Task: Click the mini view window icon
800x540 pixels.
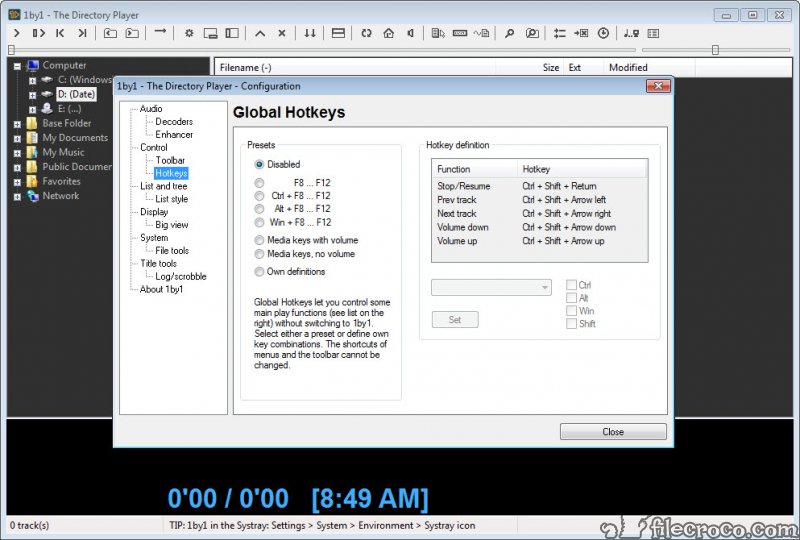Action: 210,34
